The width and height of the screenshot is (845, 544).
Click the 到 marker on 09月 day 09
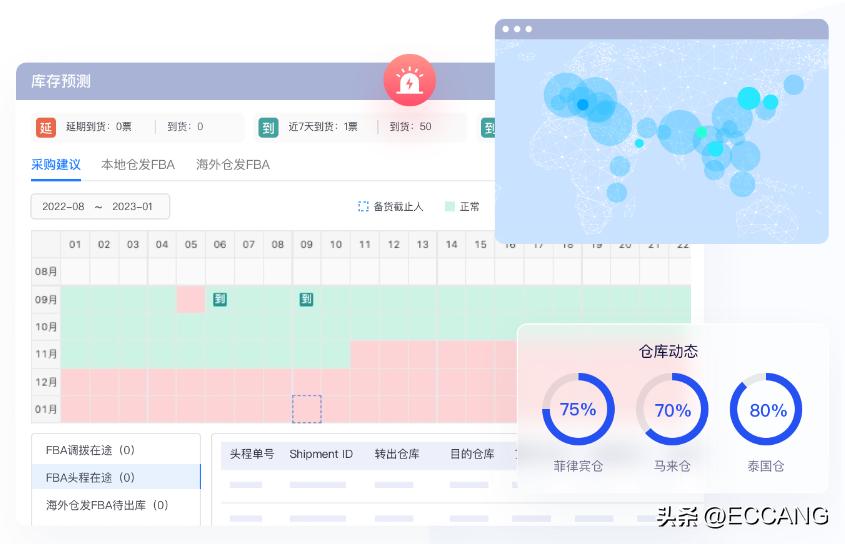pos(306,299)
